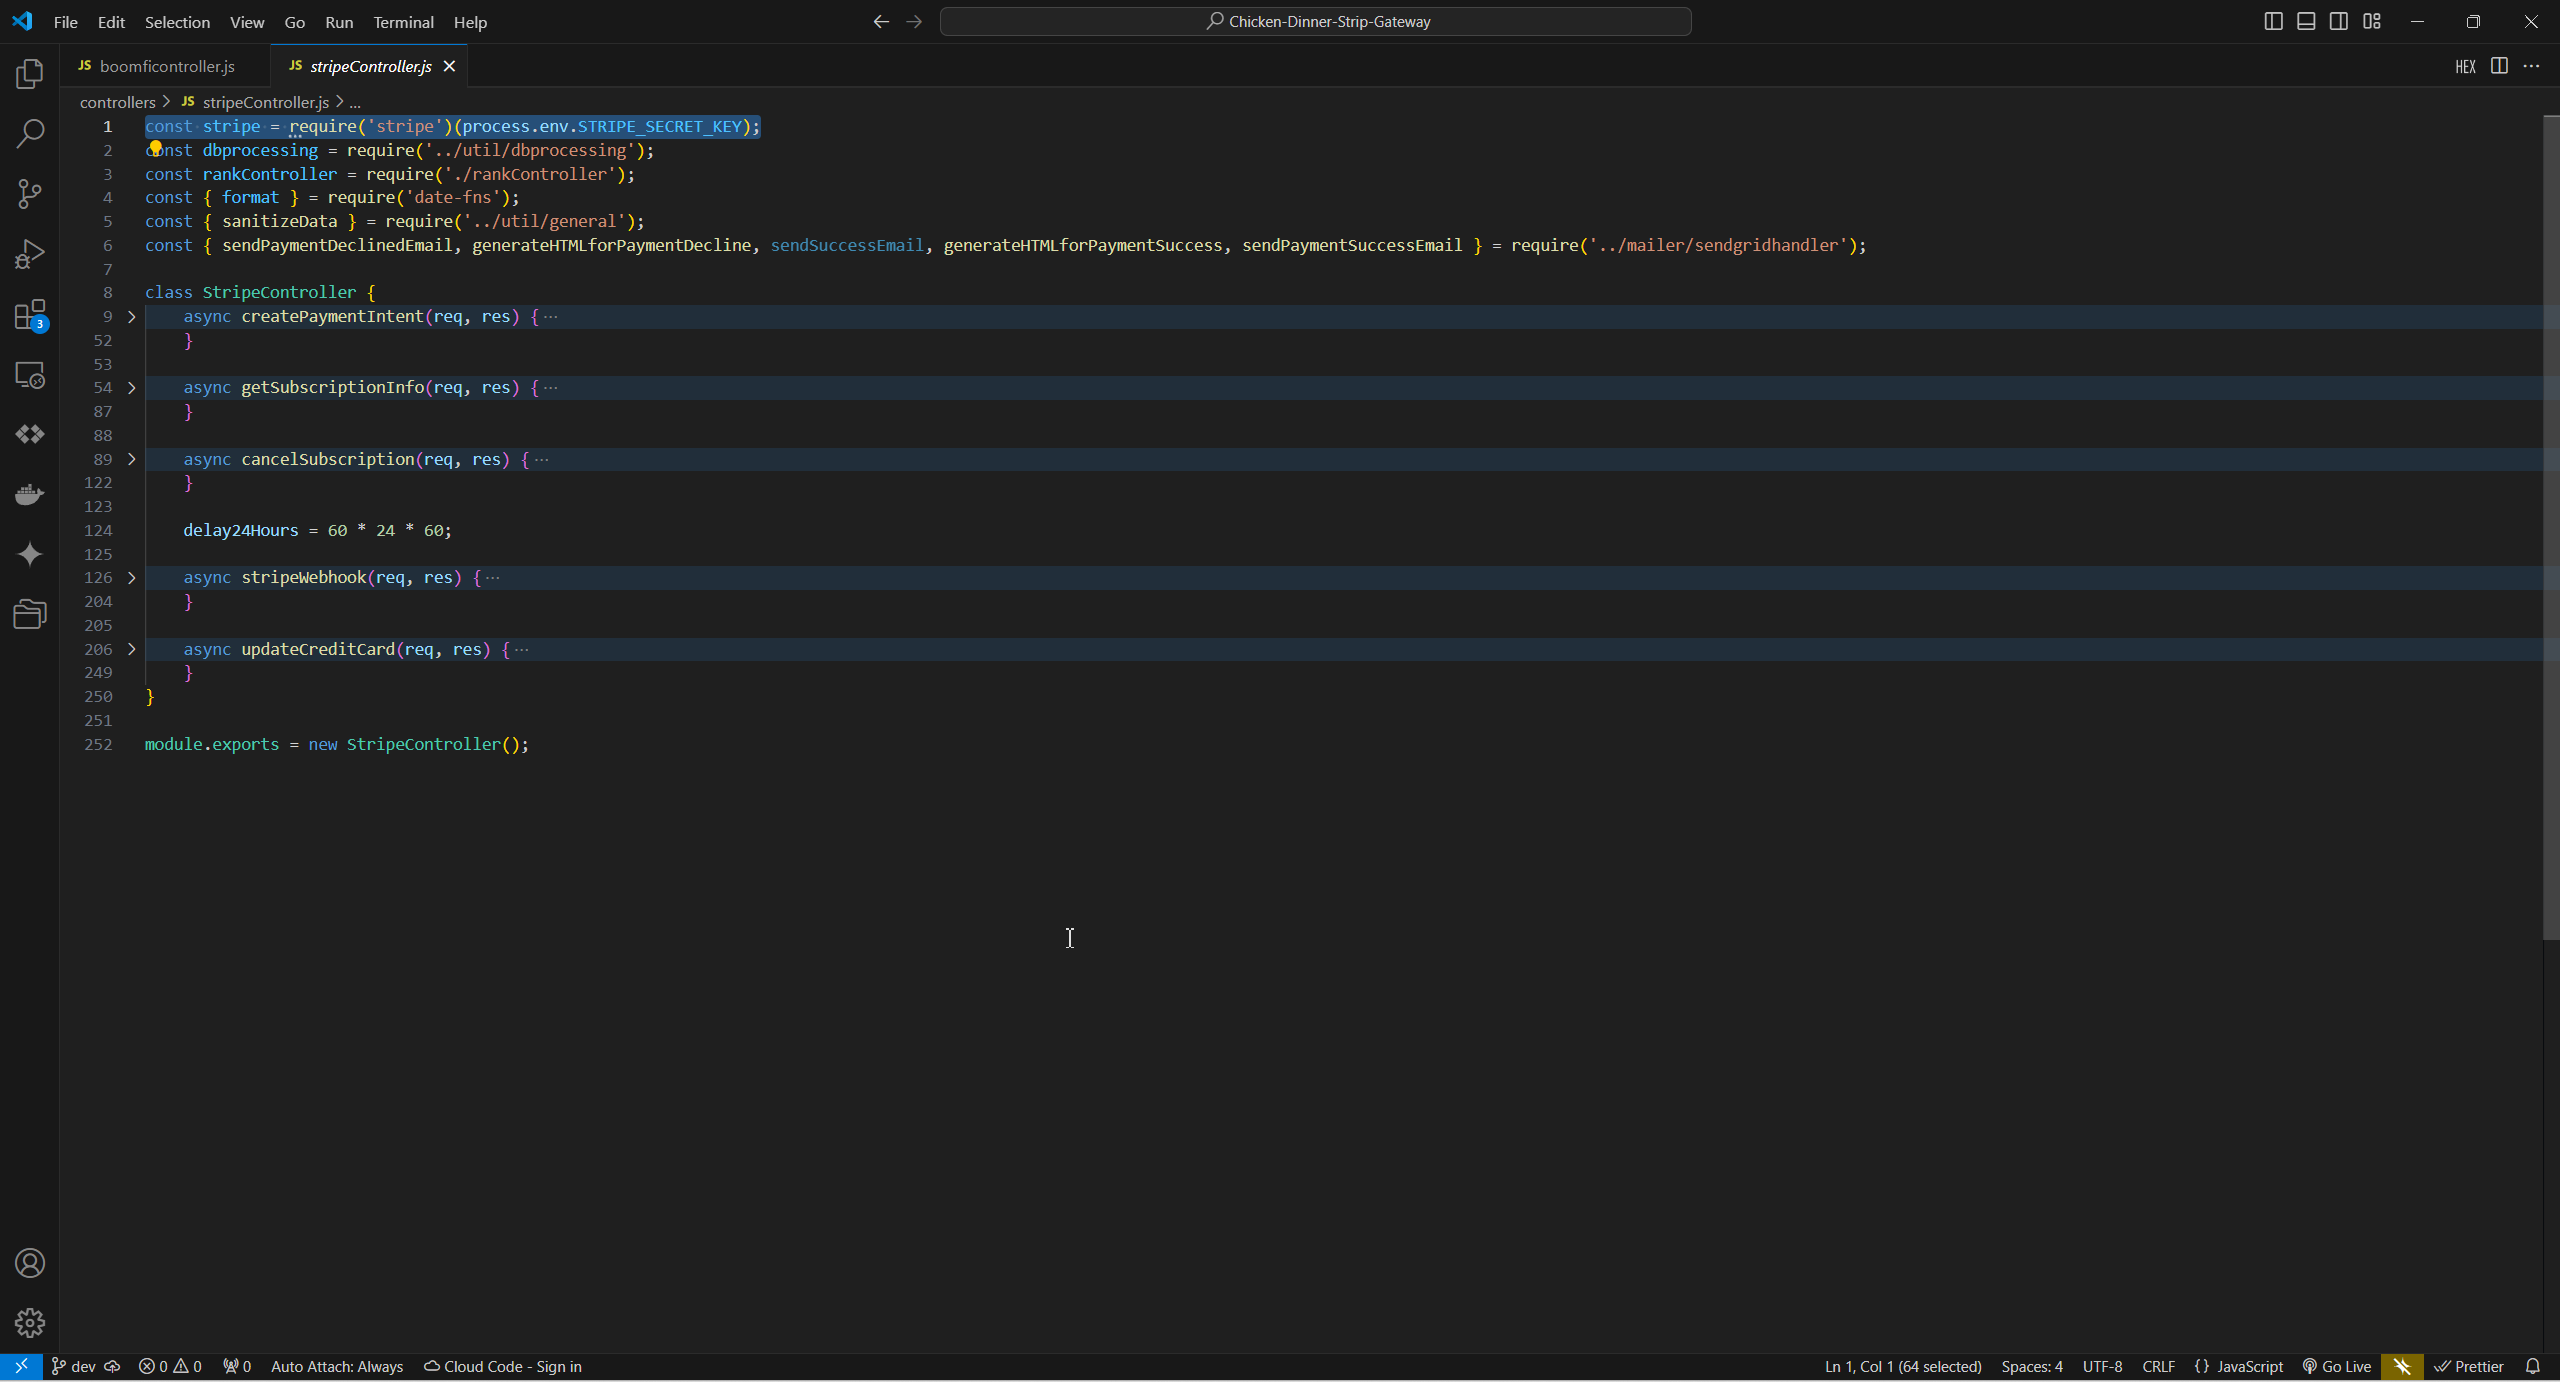Toggle the Secondary Side Bar layout button
Screen dimensions: 2560x1382
coord(2339,21)
